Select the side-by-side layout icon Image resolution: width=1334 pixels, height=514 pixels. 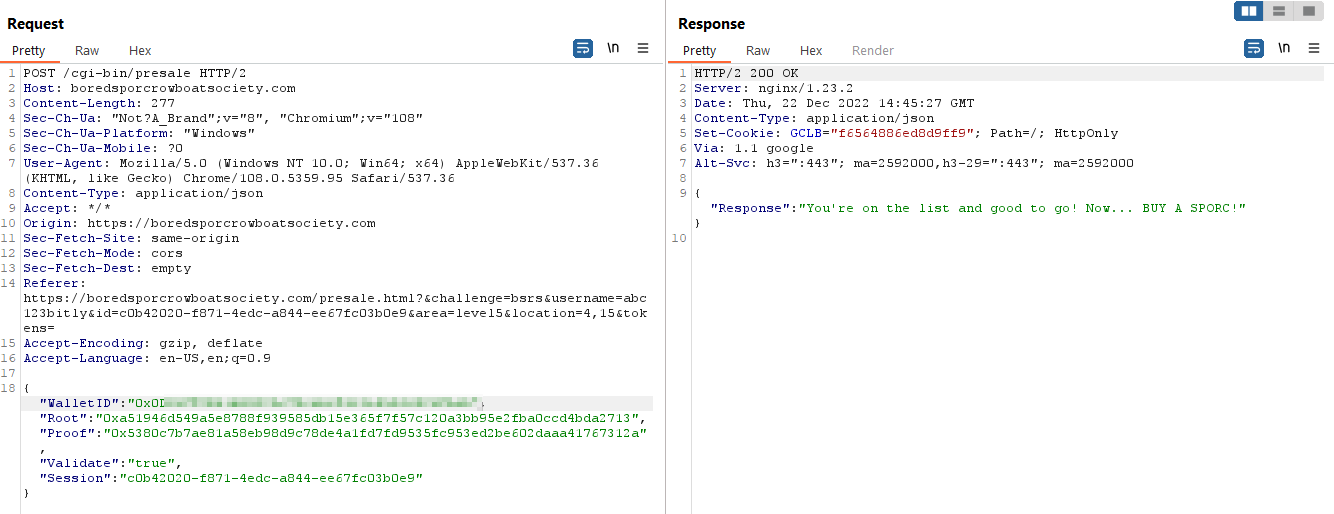[1248, 11]
